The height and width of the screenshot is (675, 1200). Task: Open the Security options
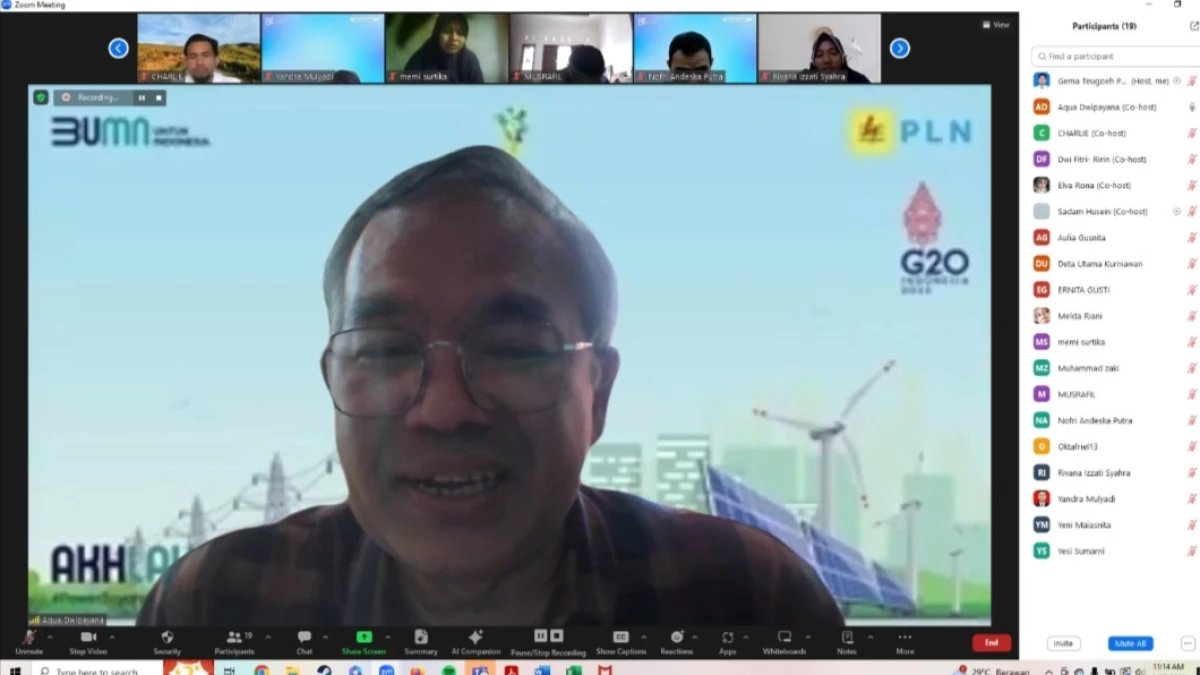click(x=167, y=642)
